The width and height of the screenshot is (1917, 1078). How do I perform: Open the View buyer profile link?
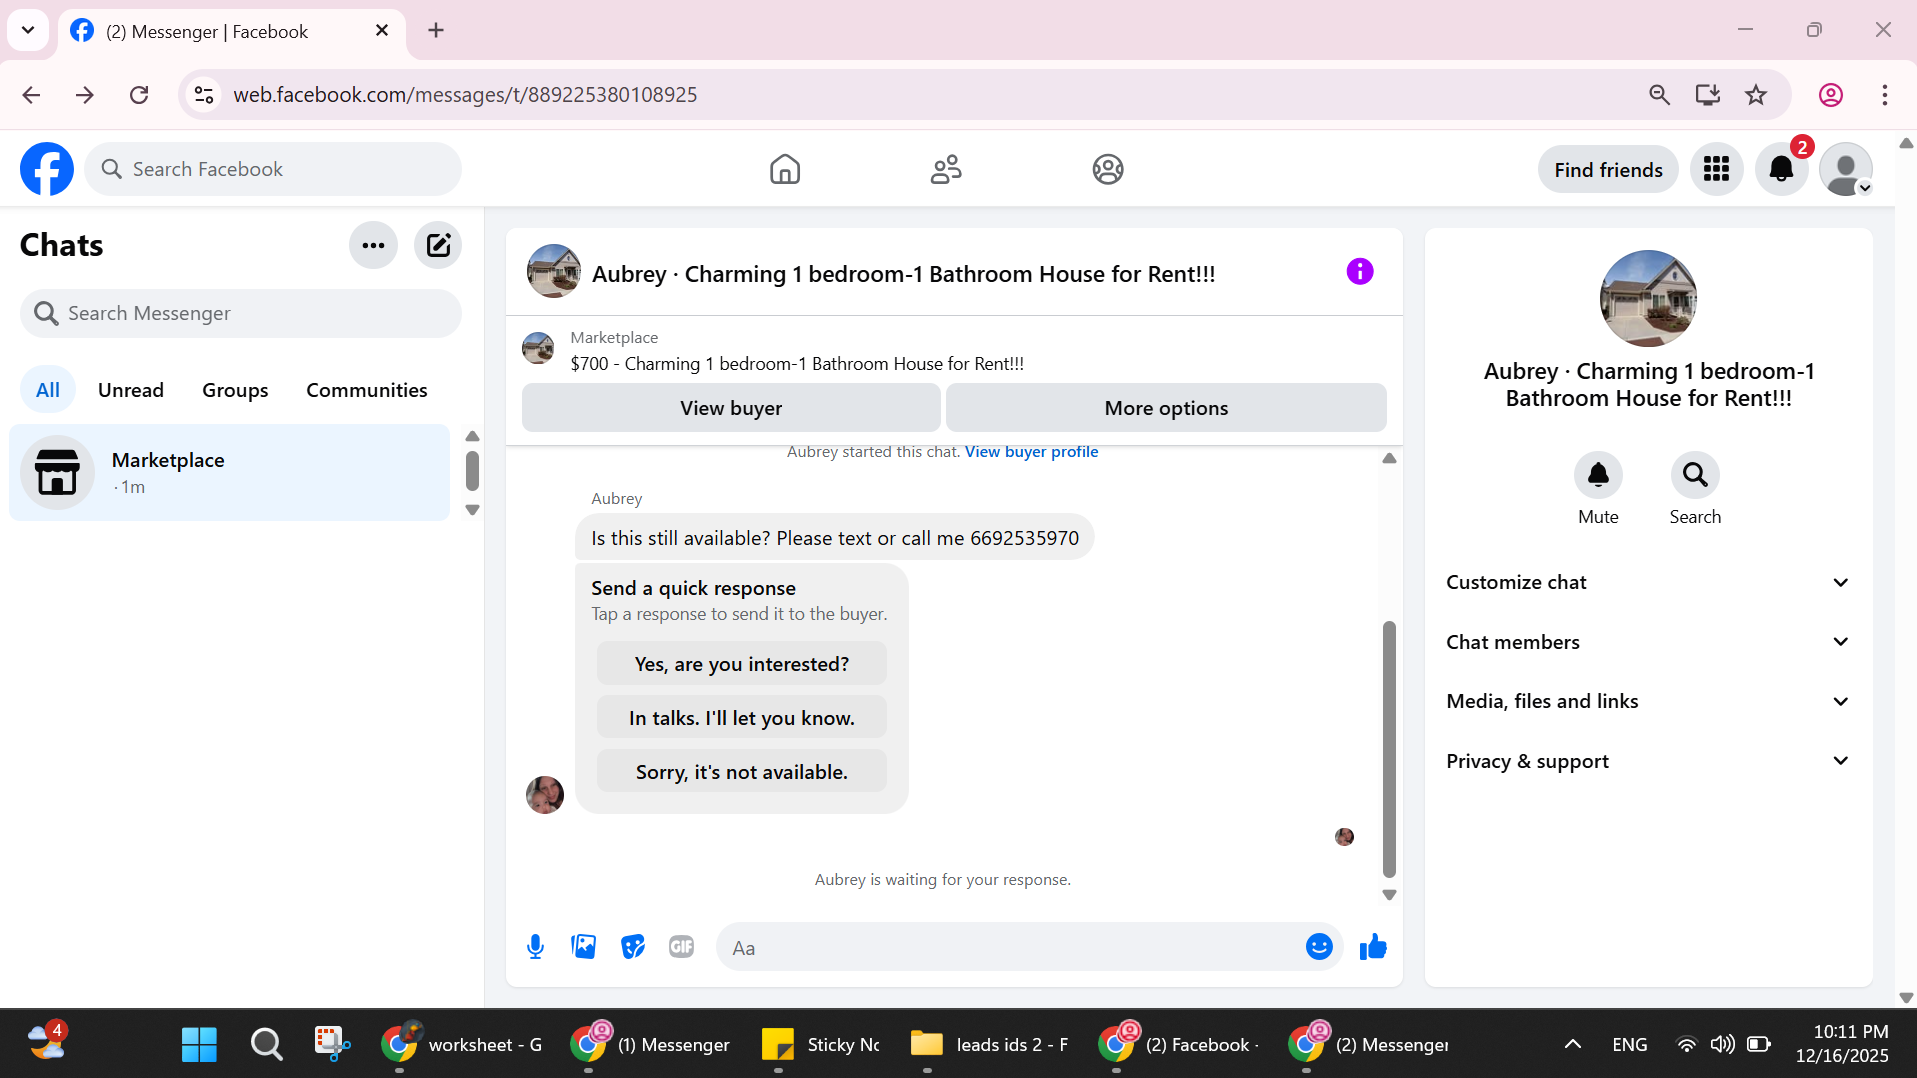[1031, 452]
